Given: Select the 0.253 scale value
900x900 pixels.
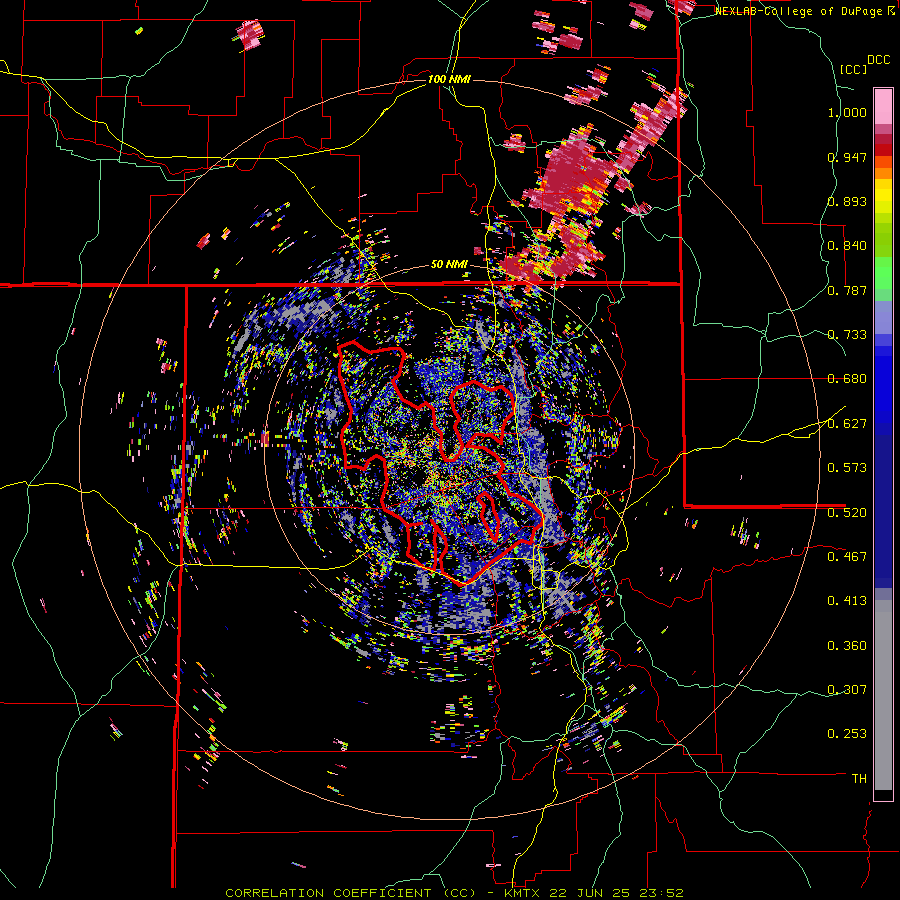Looking at the screenshot, I should coord(847,734).
